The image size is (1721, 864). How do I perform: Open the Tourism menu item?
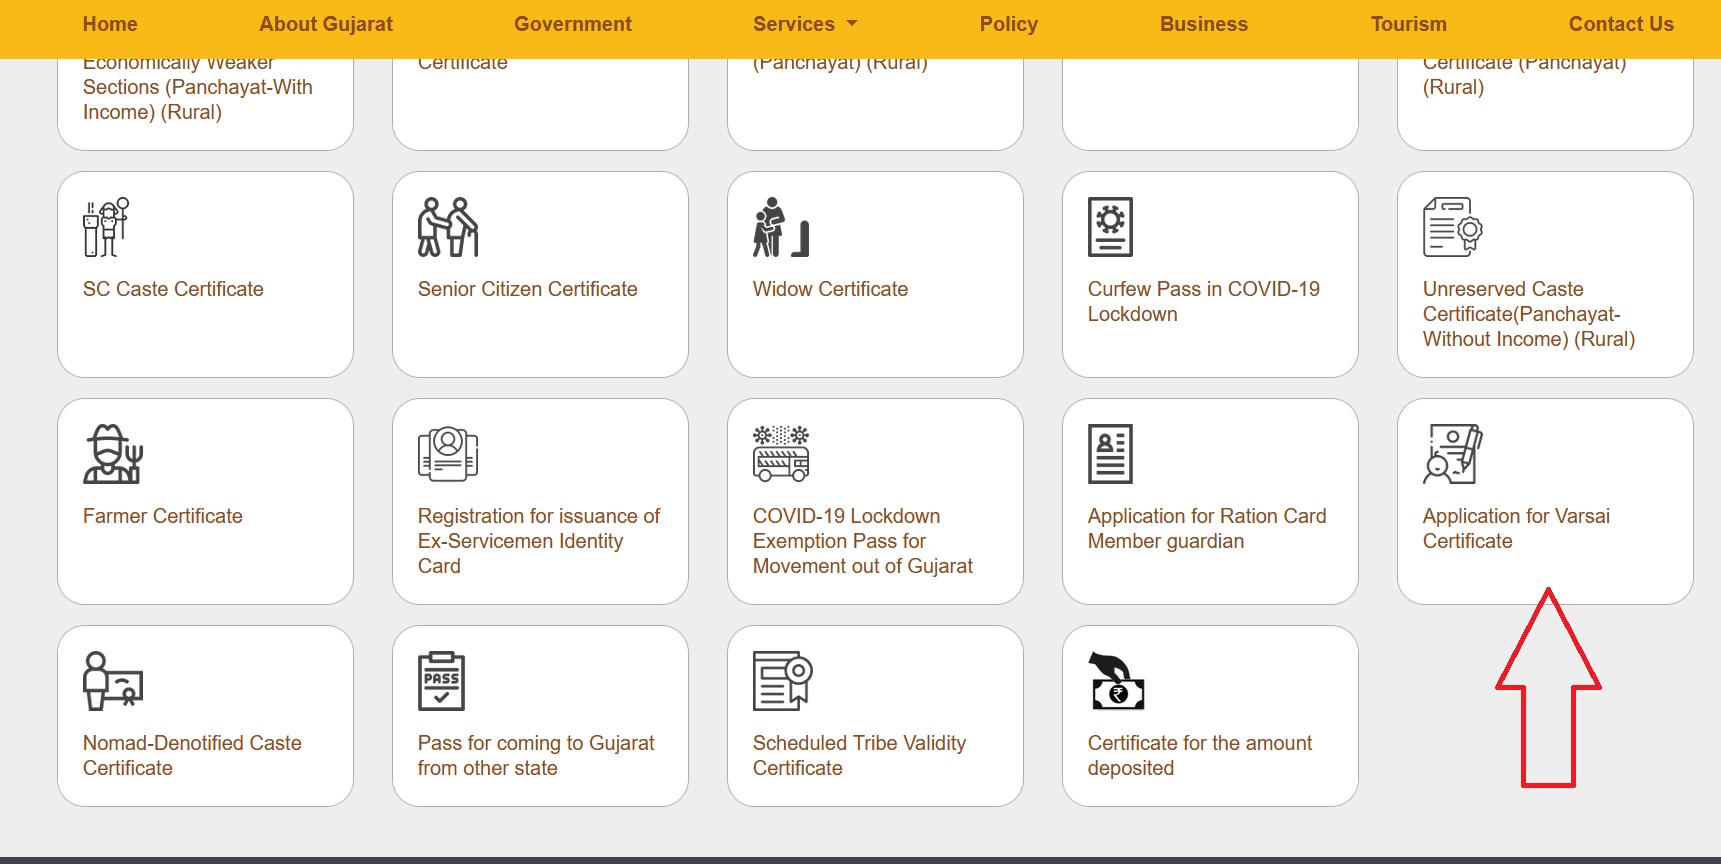click(1408, 24)
